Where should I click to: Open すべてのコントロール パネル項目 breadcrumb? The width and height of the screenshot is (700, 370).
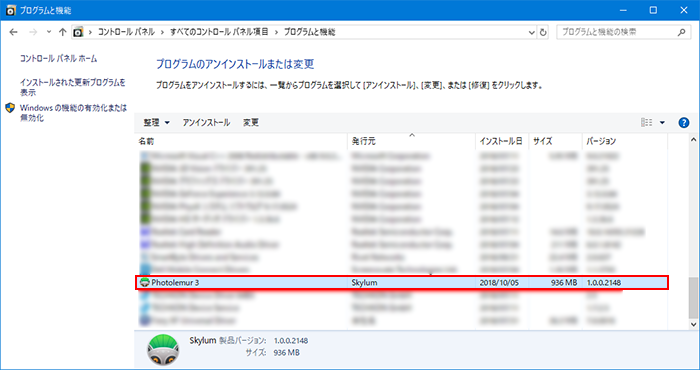click(x=219, y=32)
